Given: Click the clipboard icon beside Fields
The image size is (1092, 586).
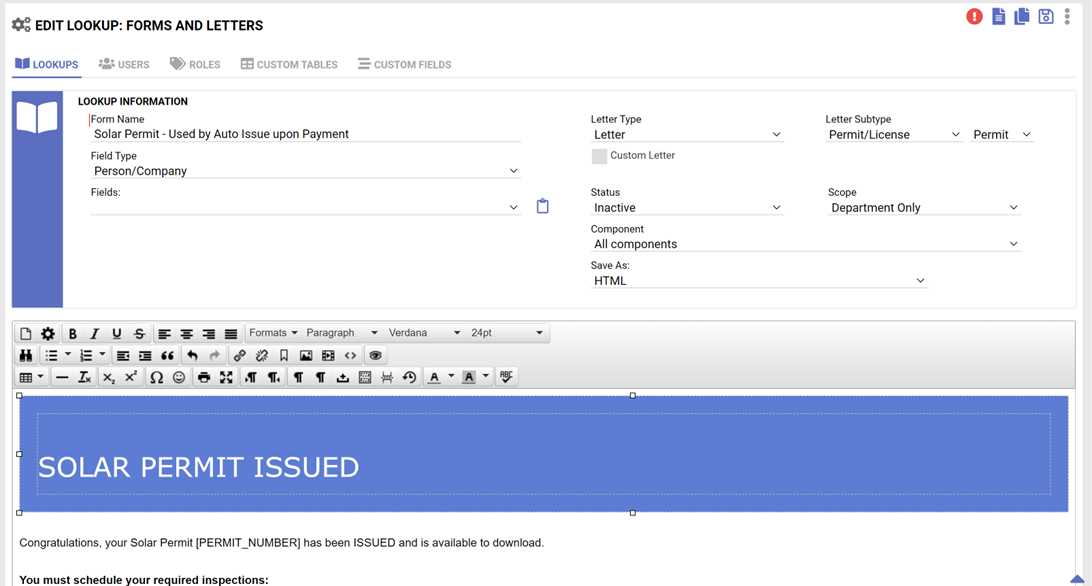Looking at the screenshot, I should (x=543, y=206).
